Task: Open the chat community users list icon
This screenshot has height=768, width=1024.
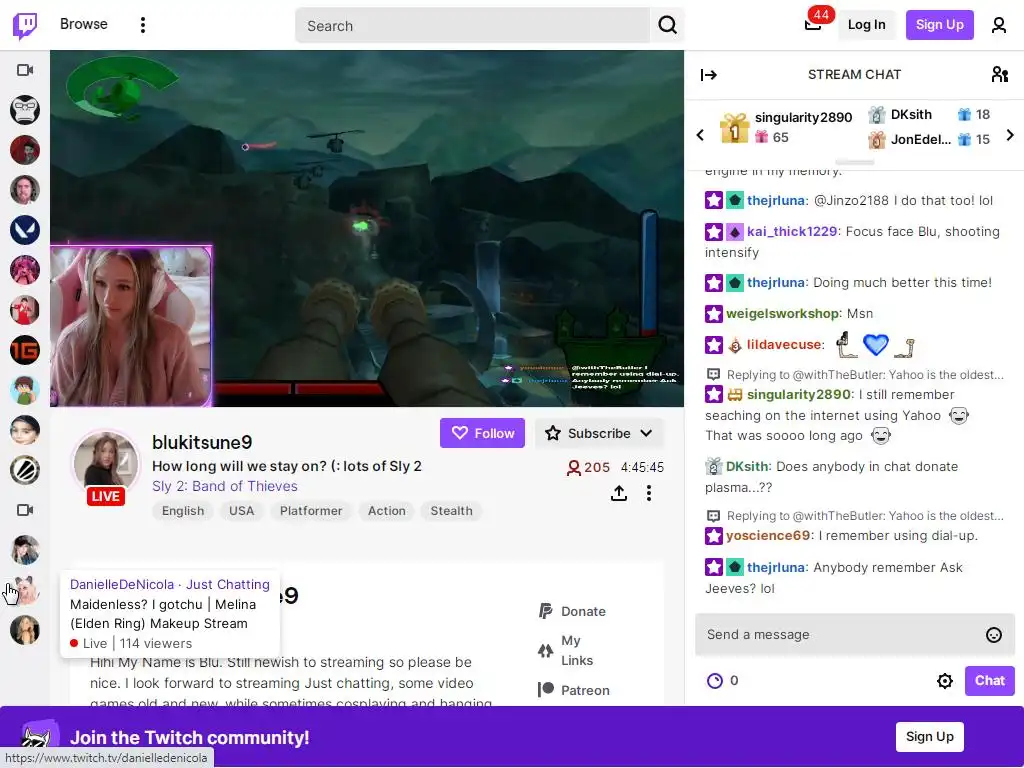Action: [999, 74]
